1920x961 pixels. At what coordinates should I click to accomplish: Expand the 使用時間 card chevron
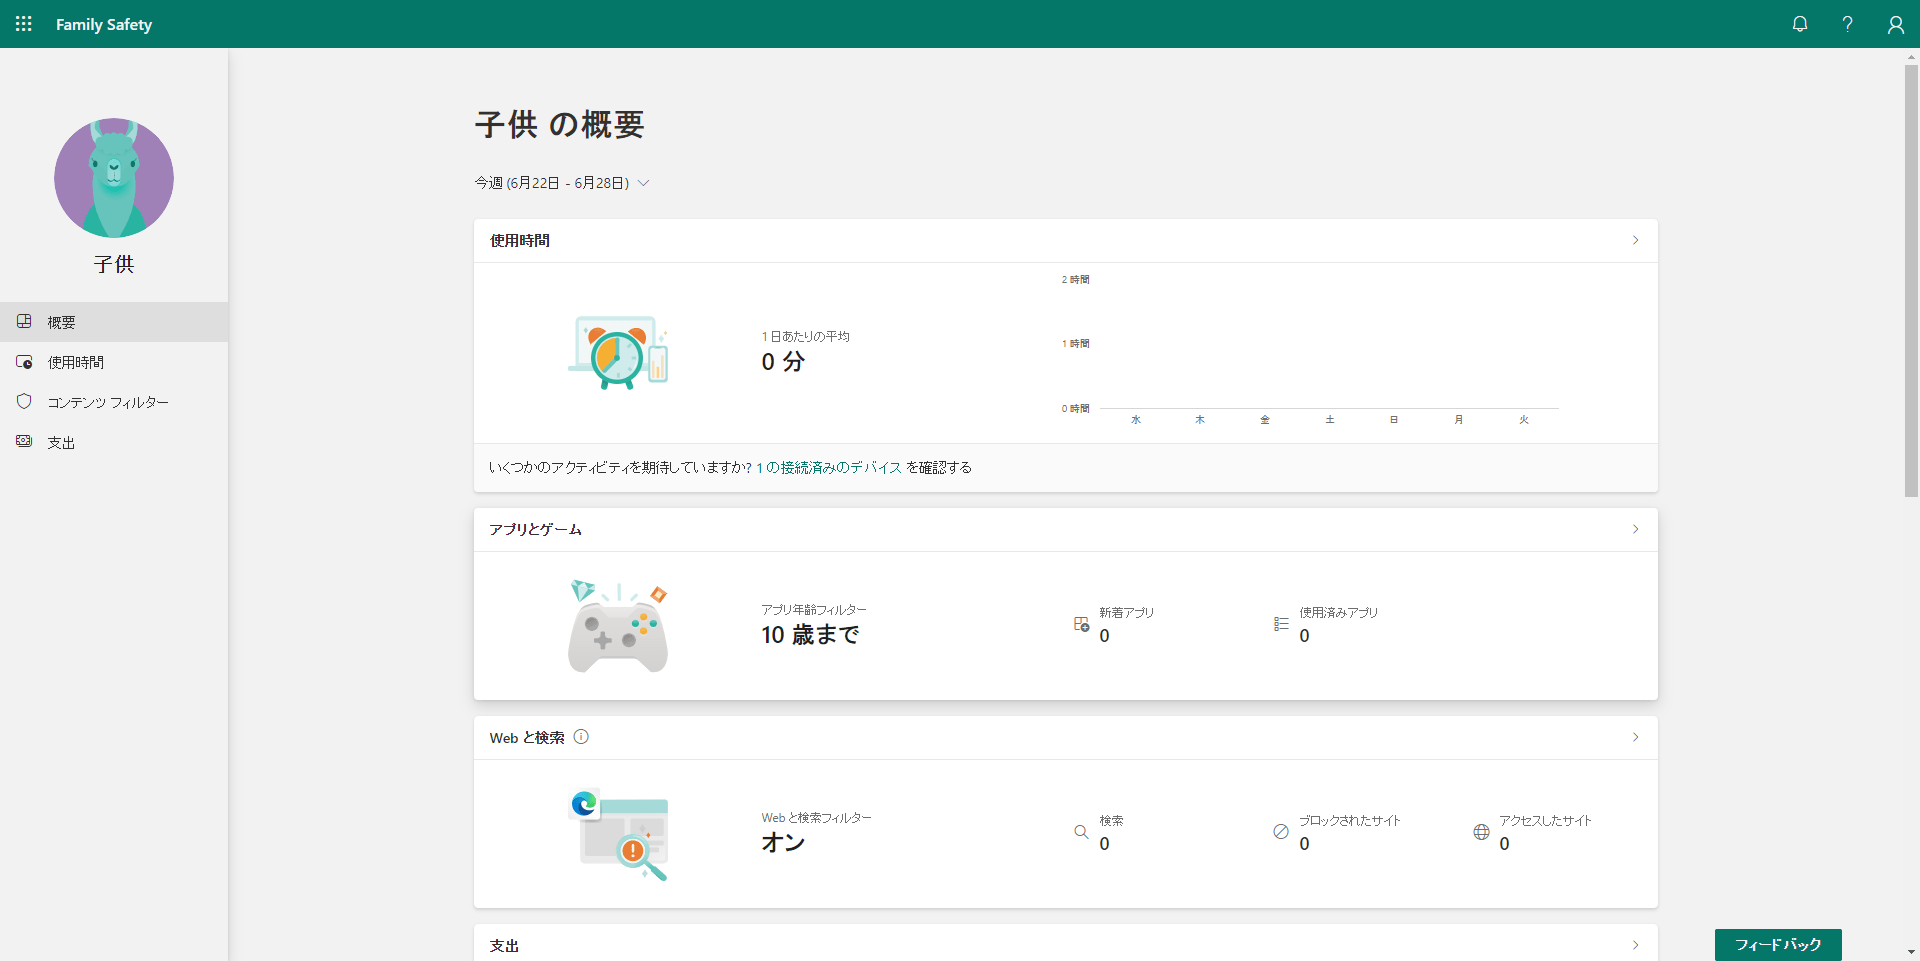1636,240
